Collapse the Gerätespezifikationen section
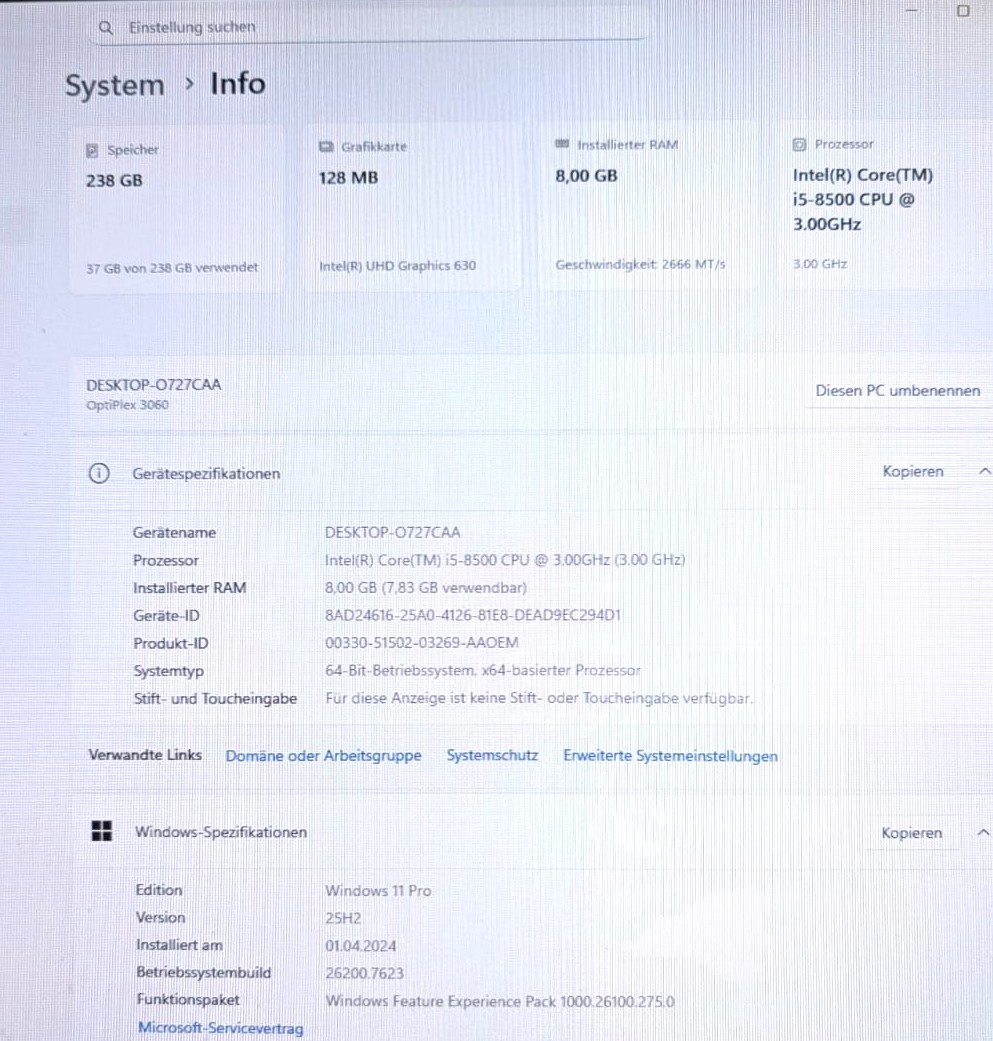Image resolution: width=993 pixels, height=1041 pixels. tap(984, 471)
